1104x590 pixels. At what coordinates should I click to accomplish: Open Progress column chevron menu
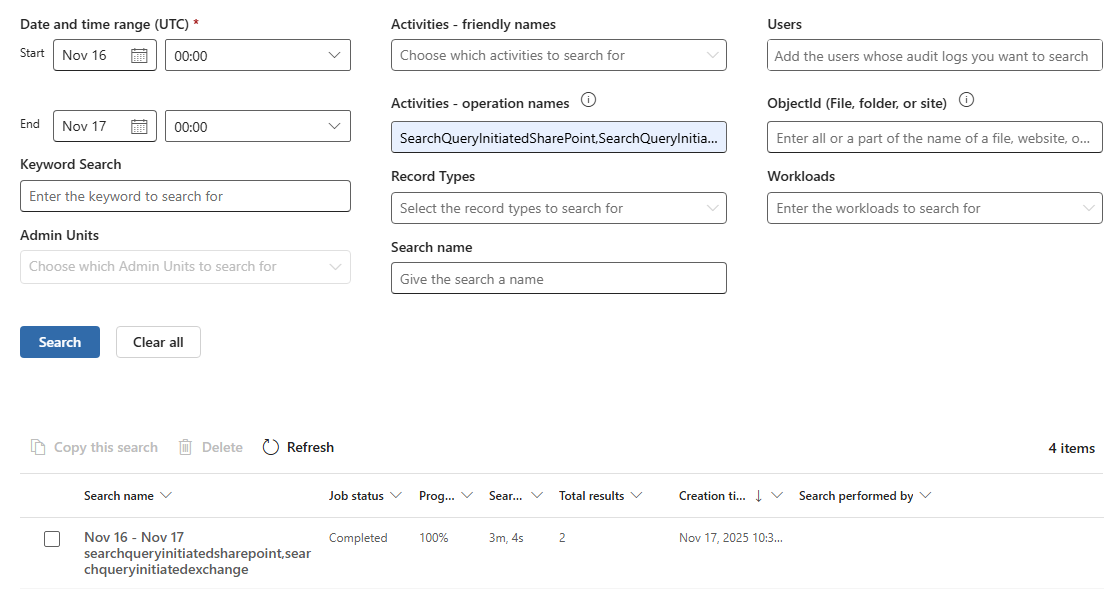click(467, 496)
